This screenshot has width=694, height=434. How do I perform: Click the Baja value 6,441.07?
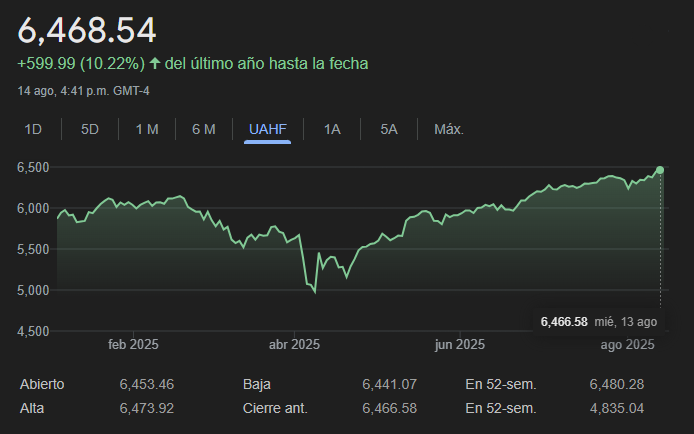pos(389,384)
